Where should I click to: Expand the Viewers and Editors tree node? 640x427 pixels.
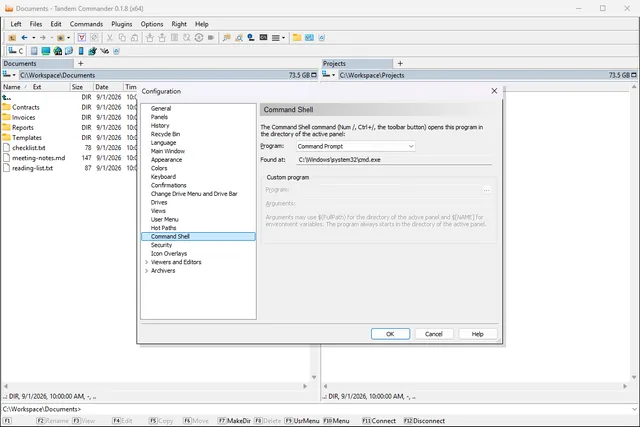click(x=146, y=262)
